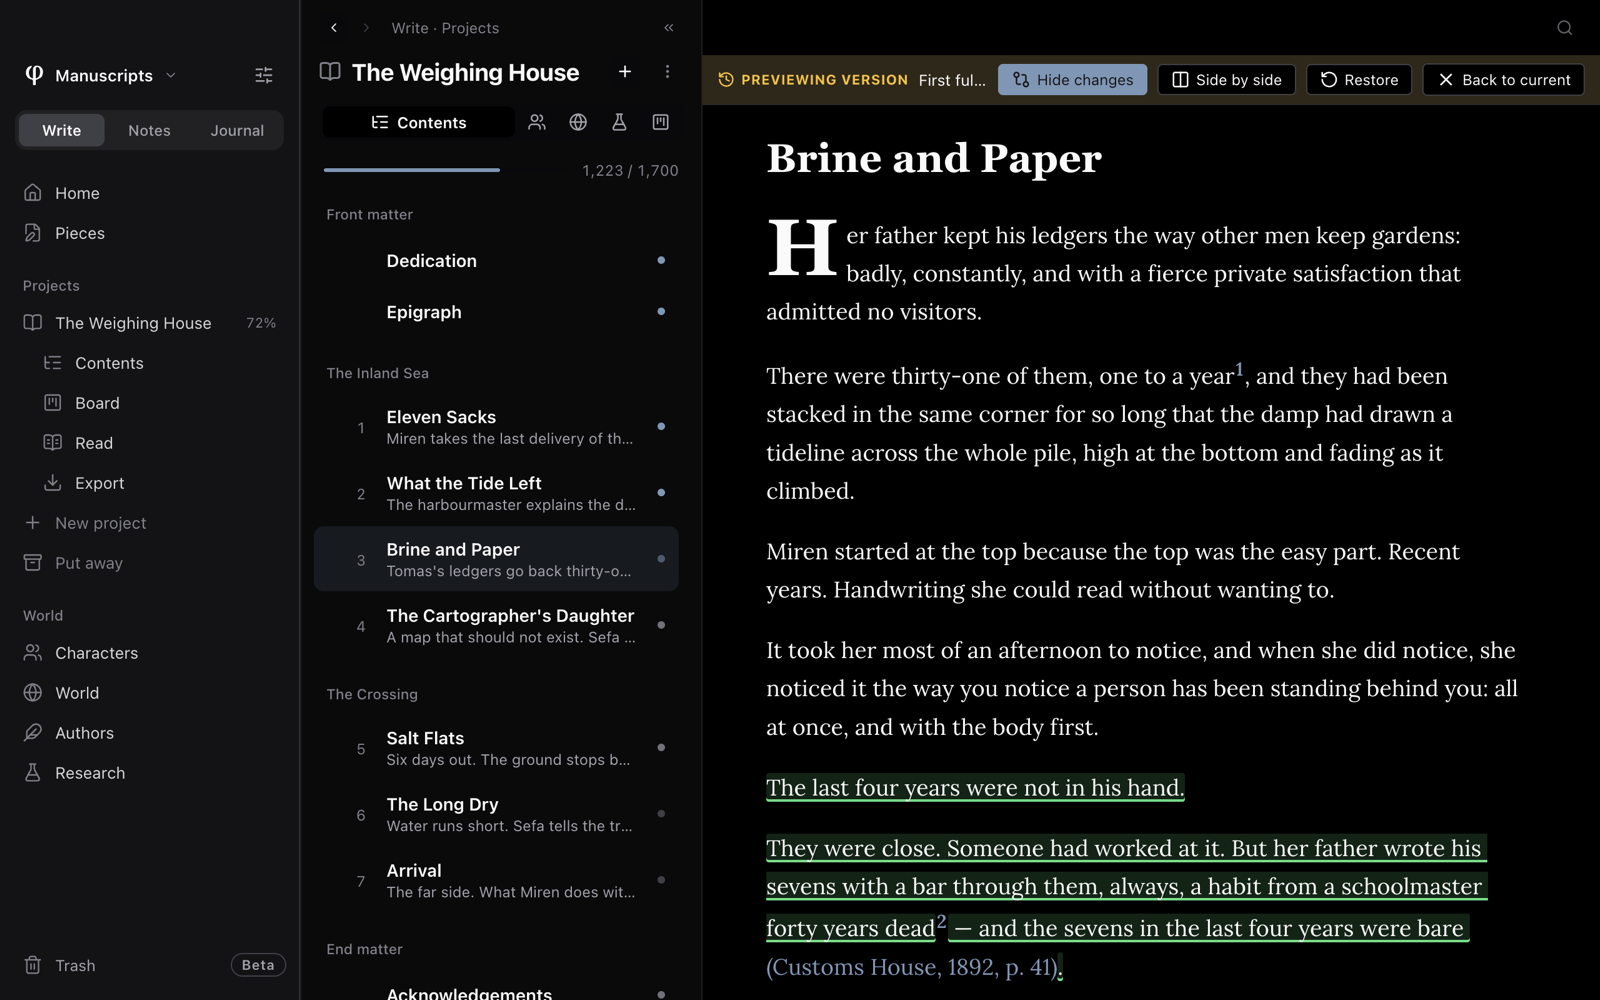Collapse The Crossing section
The width and height of the screenshot is (1600, 1000).
pyautogui.click(x=372, y=694)
